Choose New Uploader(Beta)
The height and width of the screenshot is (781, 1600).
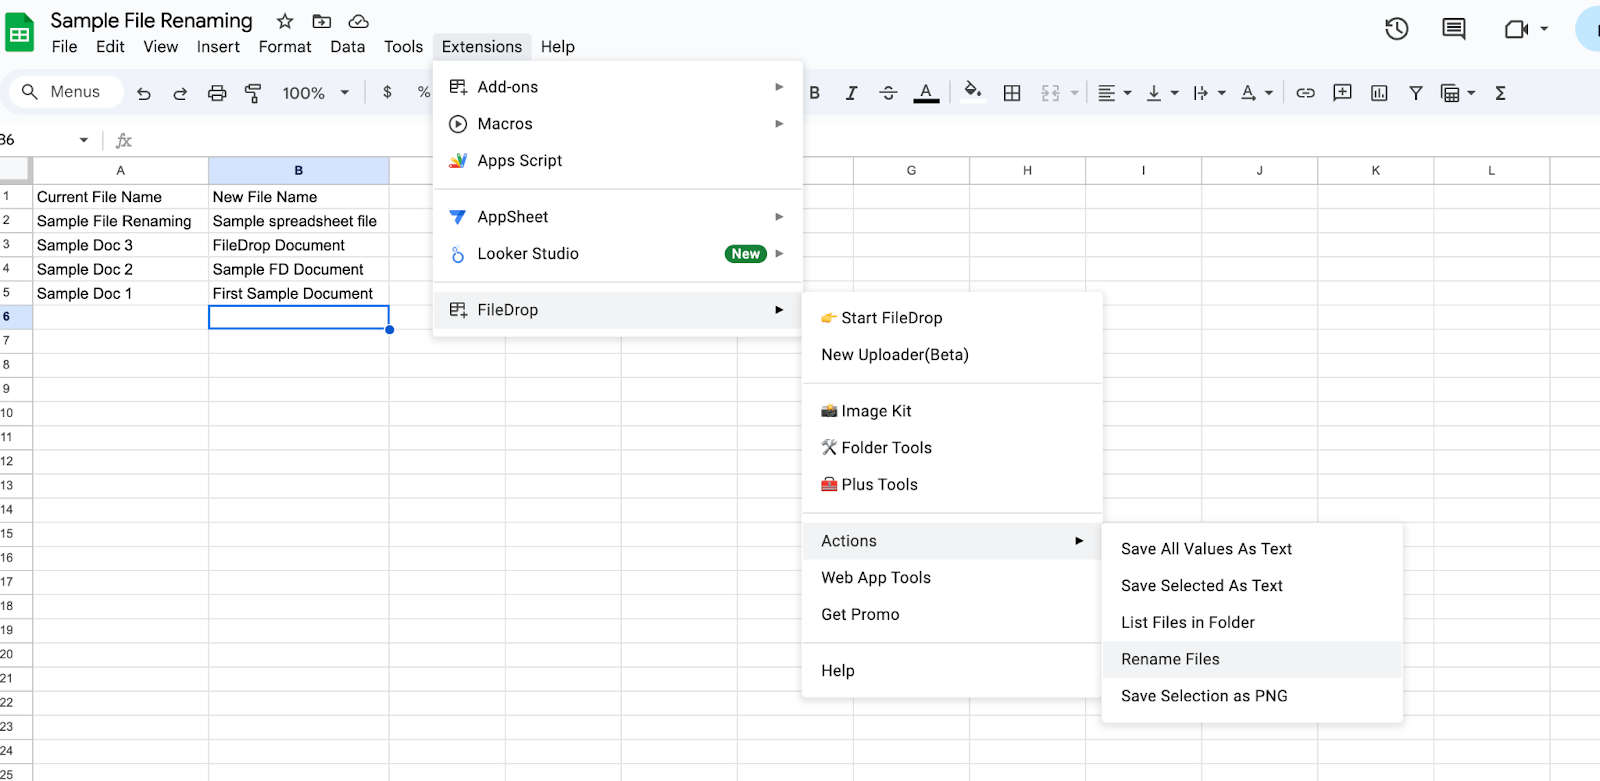pos(952,355)
